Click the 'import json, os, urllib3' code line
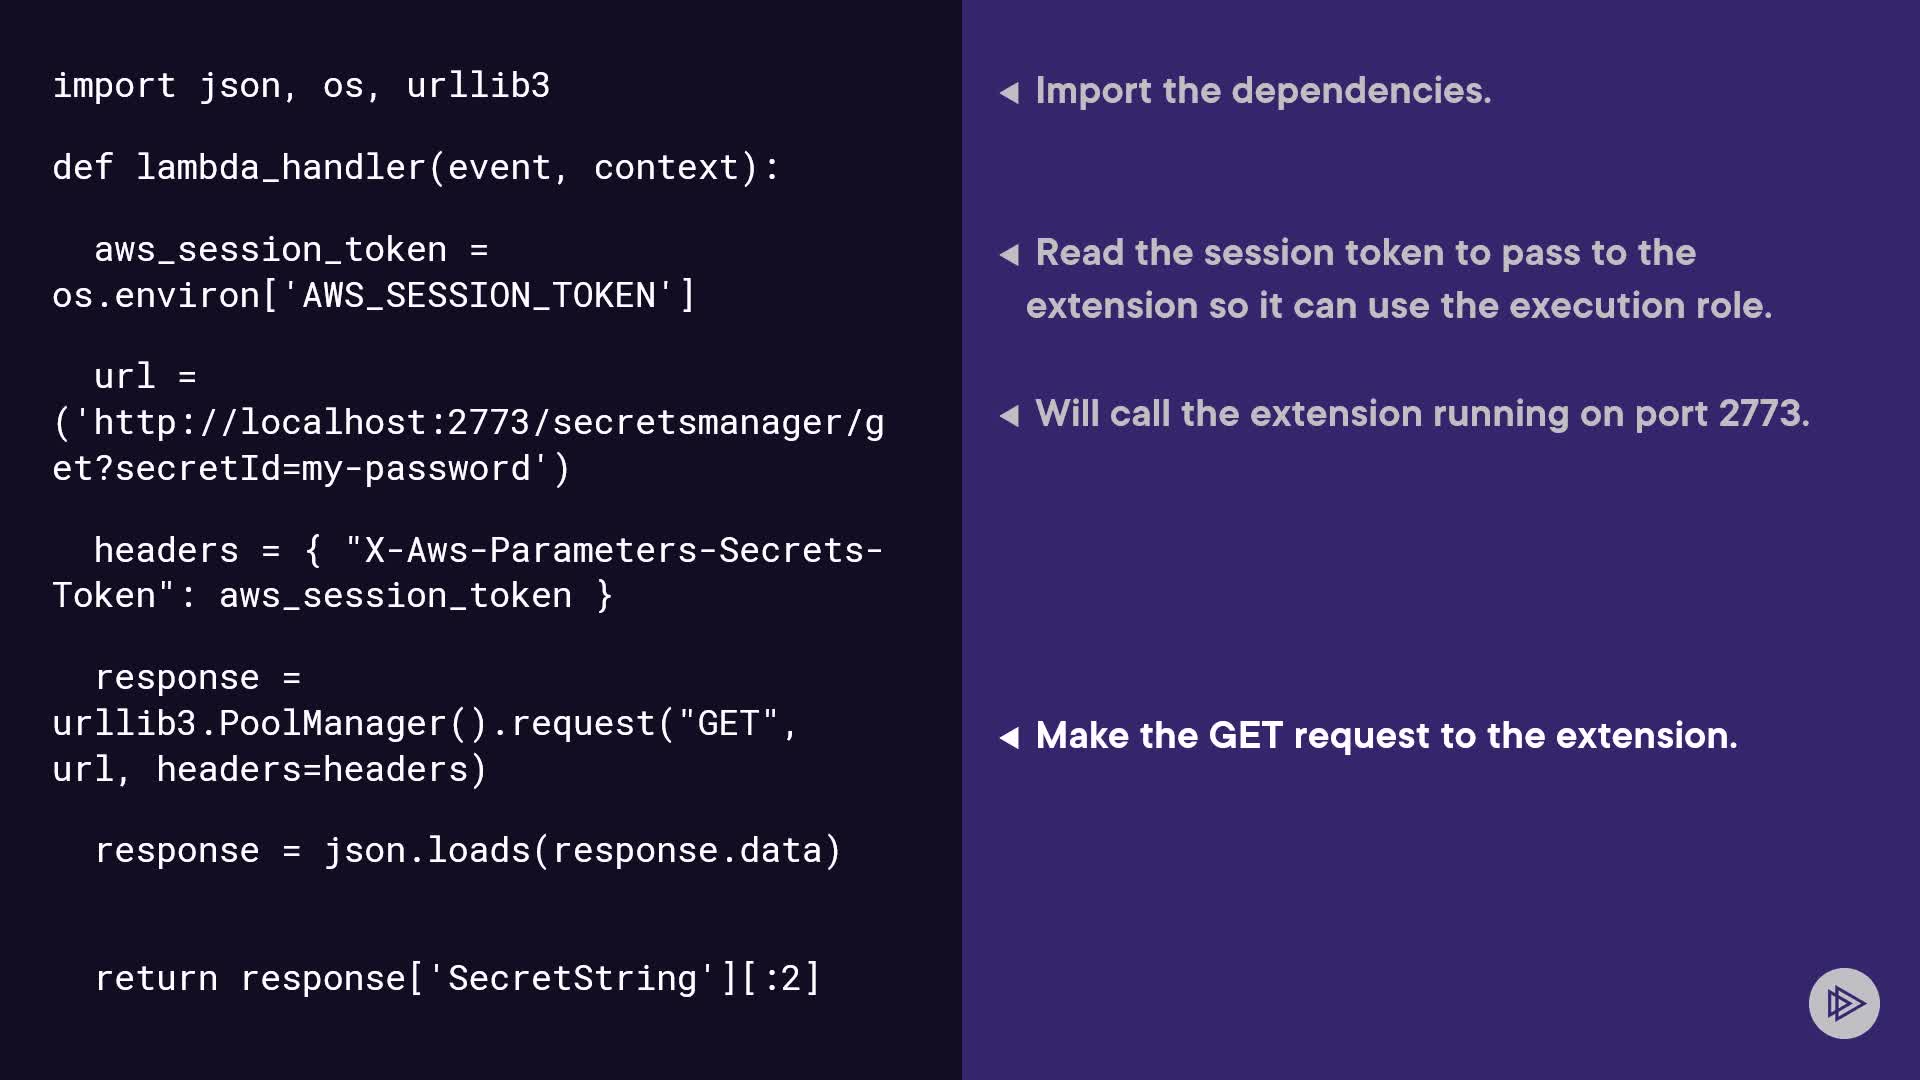The height and width of the screenshot is (1080, 1920). (x=301, y=86)
